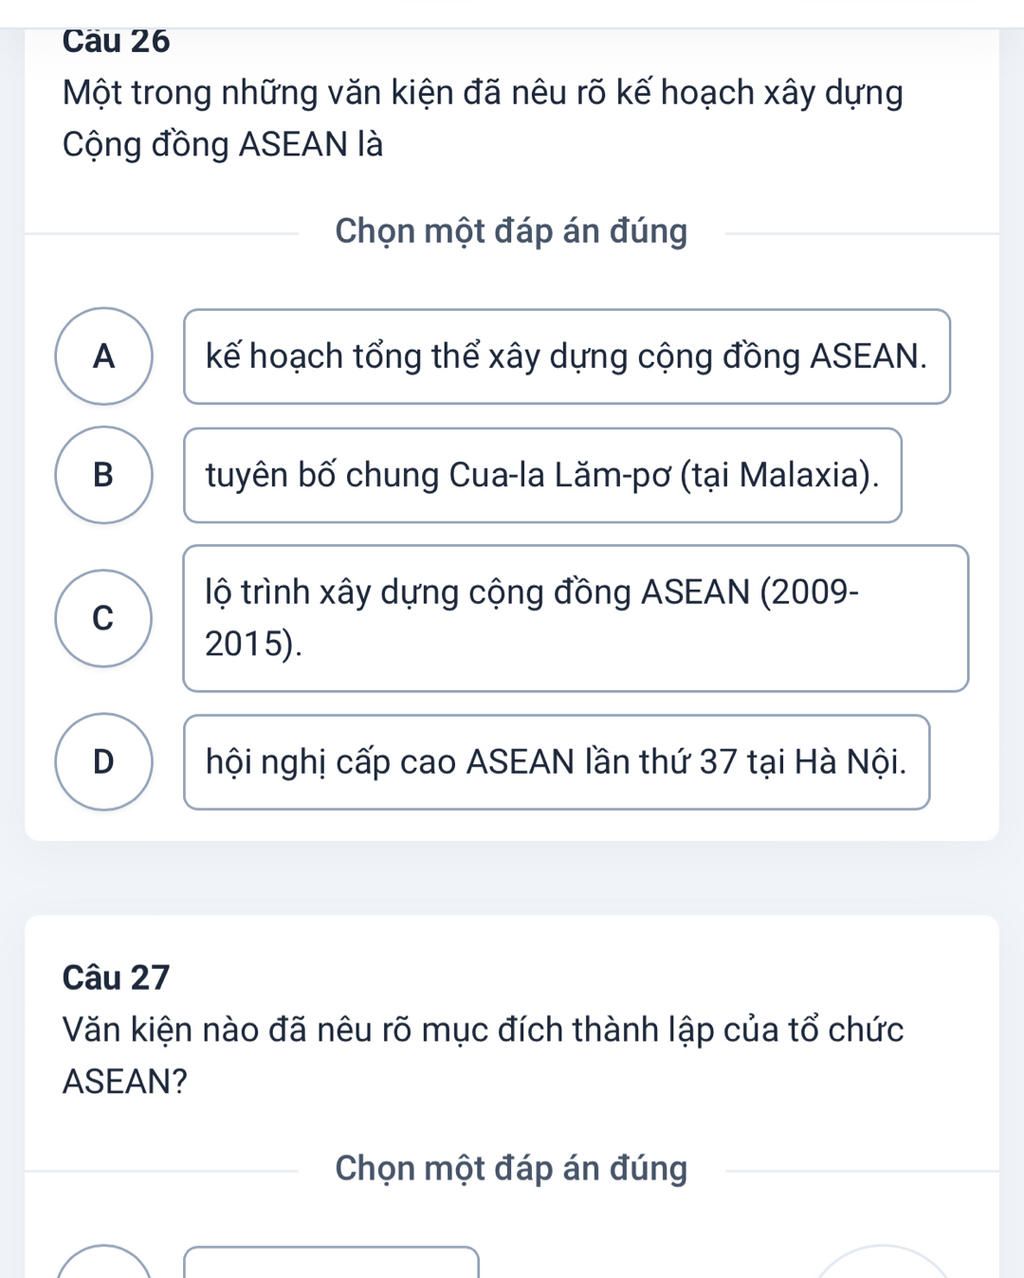Click answer box 'lộ trình xây dựng cộng đồng'
Image resolution: width=1024 pixels, height=1278 pixels.
(575, 618)
